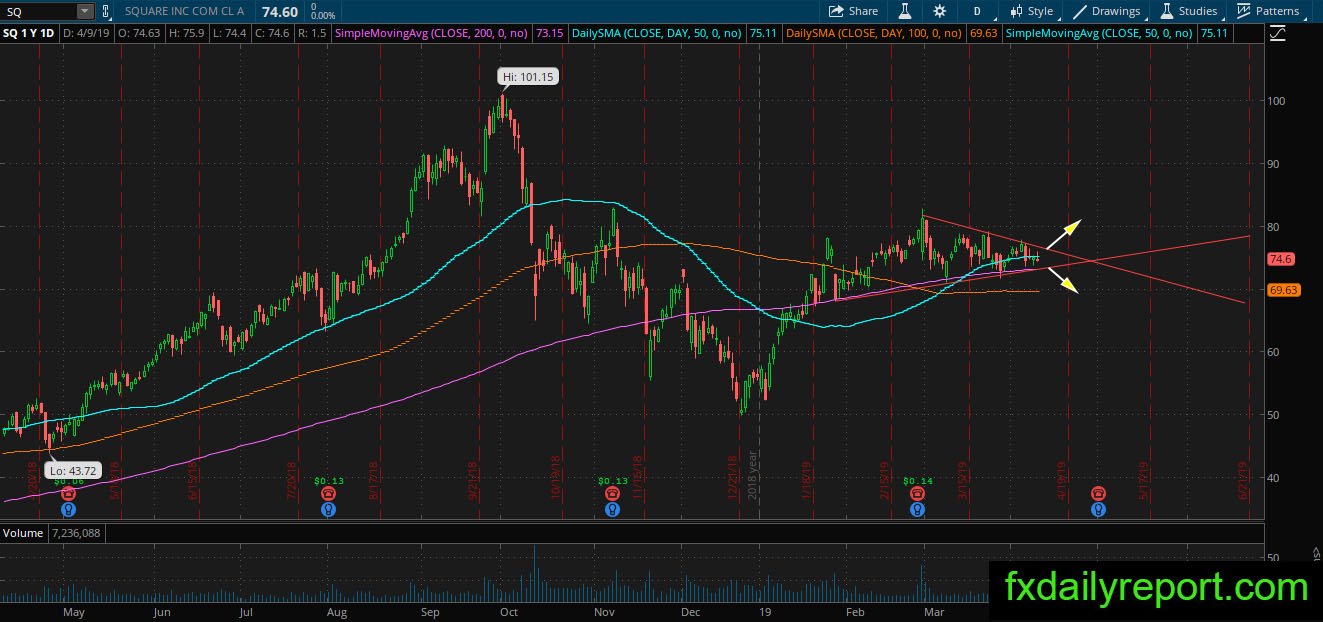Click the 9/21/18 expiration marker
The width and height of the screenshot is (1323, 622).
pyautogui.click(x=472, y=479)
